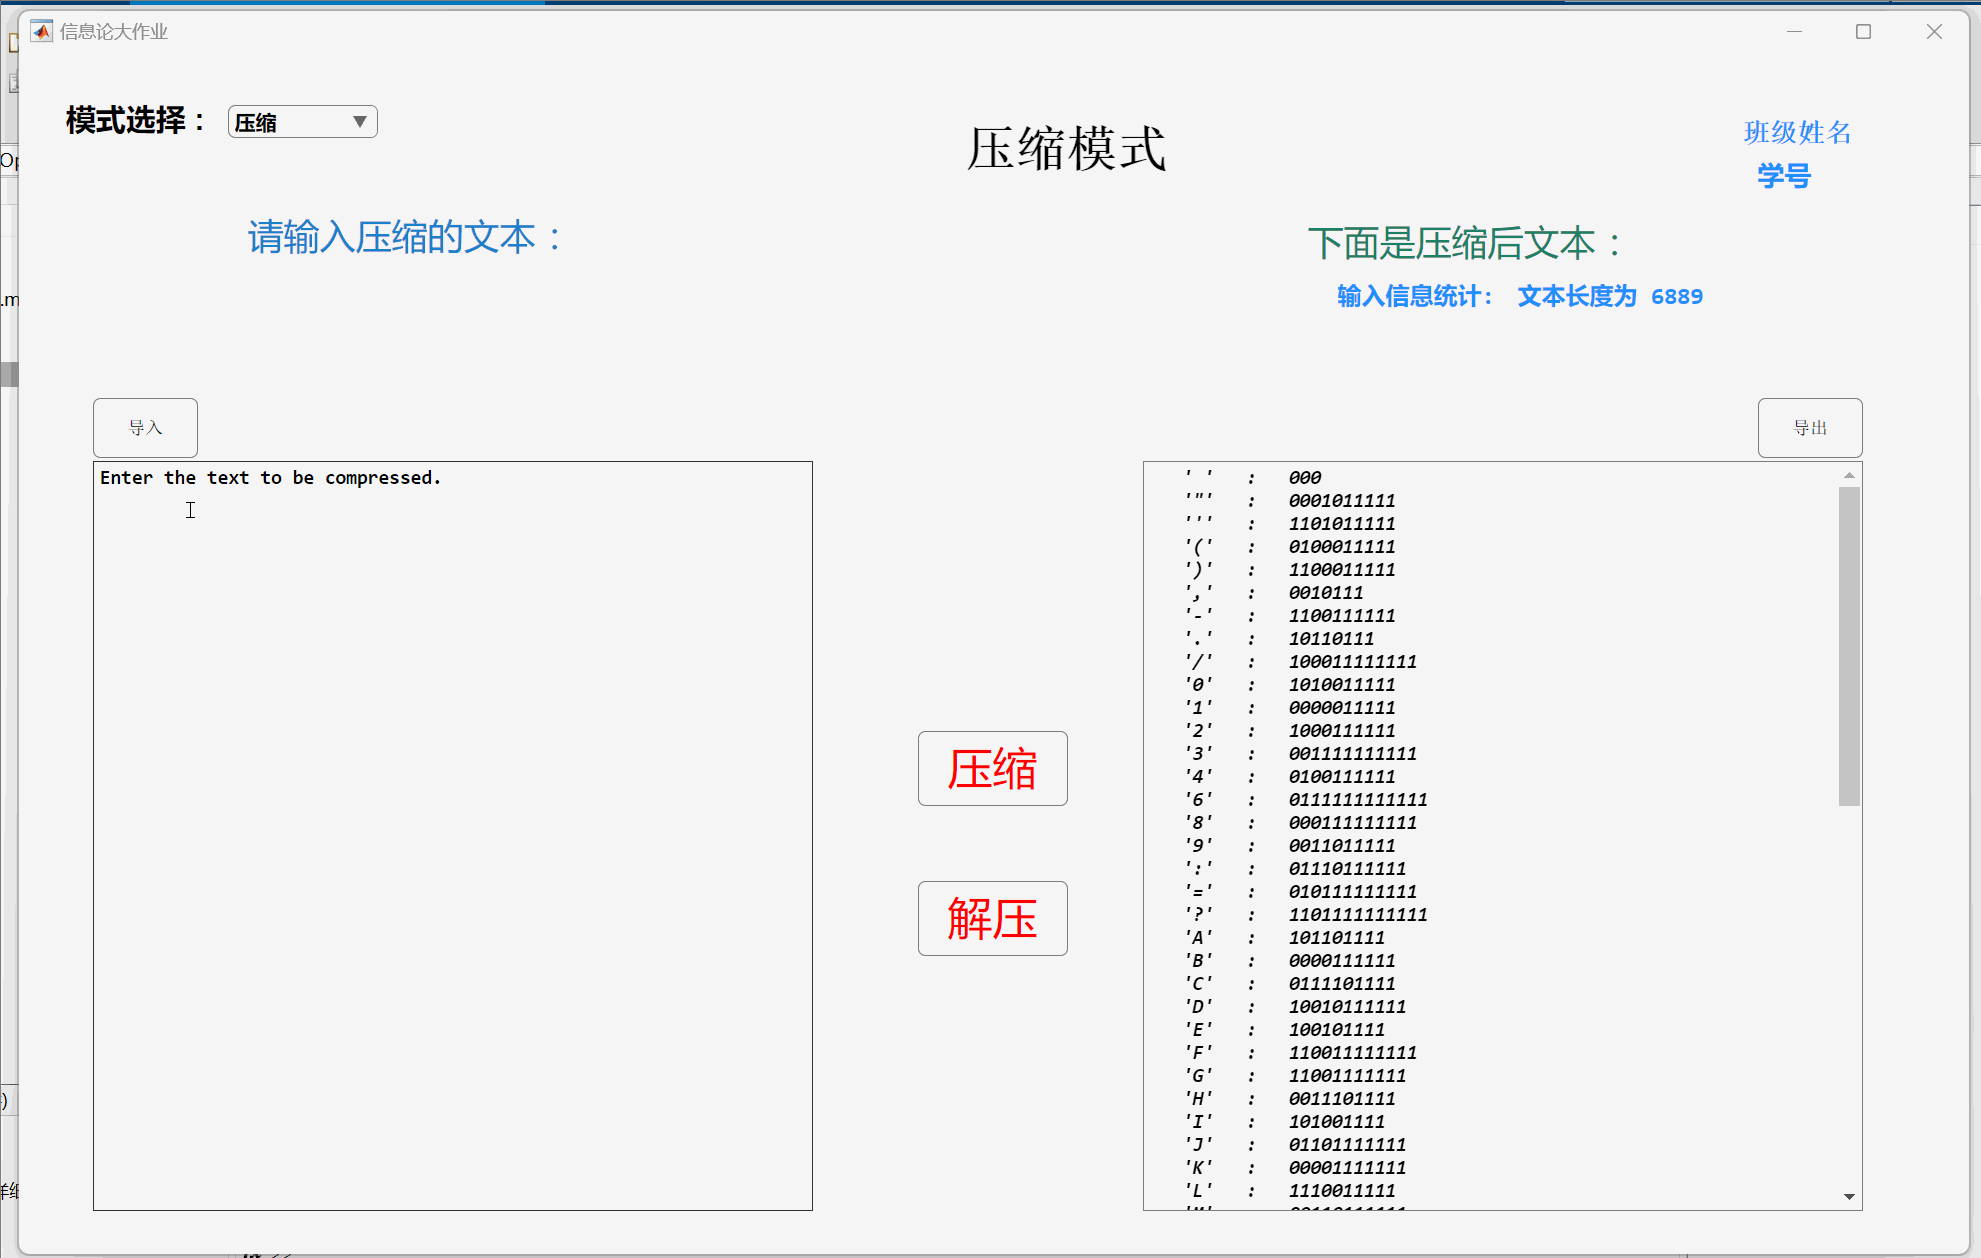
Task: Click the 班级姓名 label
Action: pyautogui.click(x=1797, y=132)
